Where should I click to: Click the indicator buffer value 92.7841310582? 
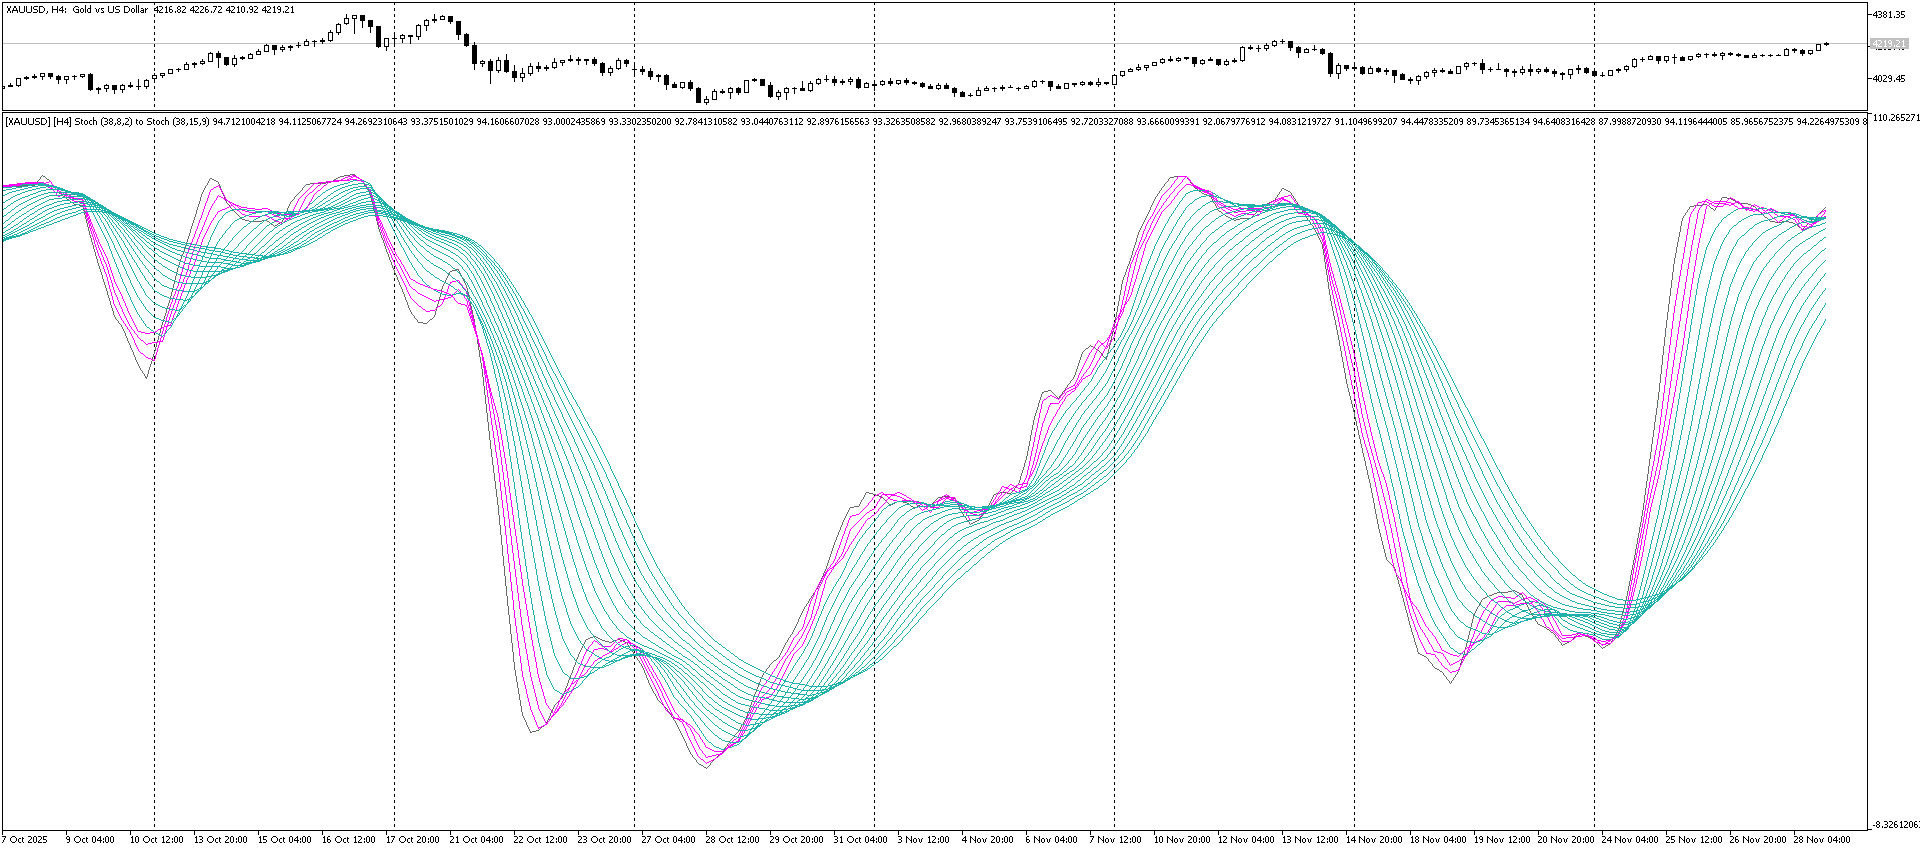(x=706, y=122)
